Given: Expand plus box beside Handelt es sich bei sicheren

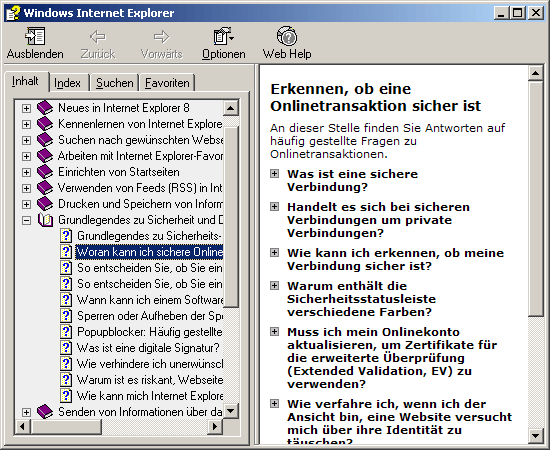Looking at the screenshot, I should [x=274, y=207].
